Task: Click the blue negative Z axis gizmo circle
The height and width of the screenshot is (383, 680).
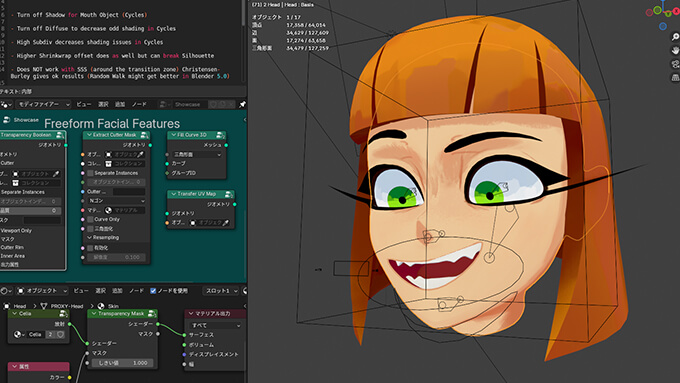Action: click(663, 26)
